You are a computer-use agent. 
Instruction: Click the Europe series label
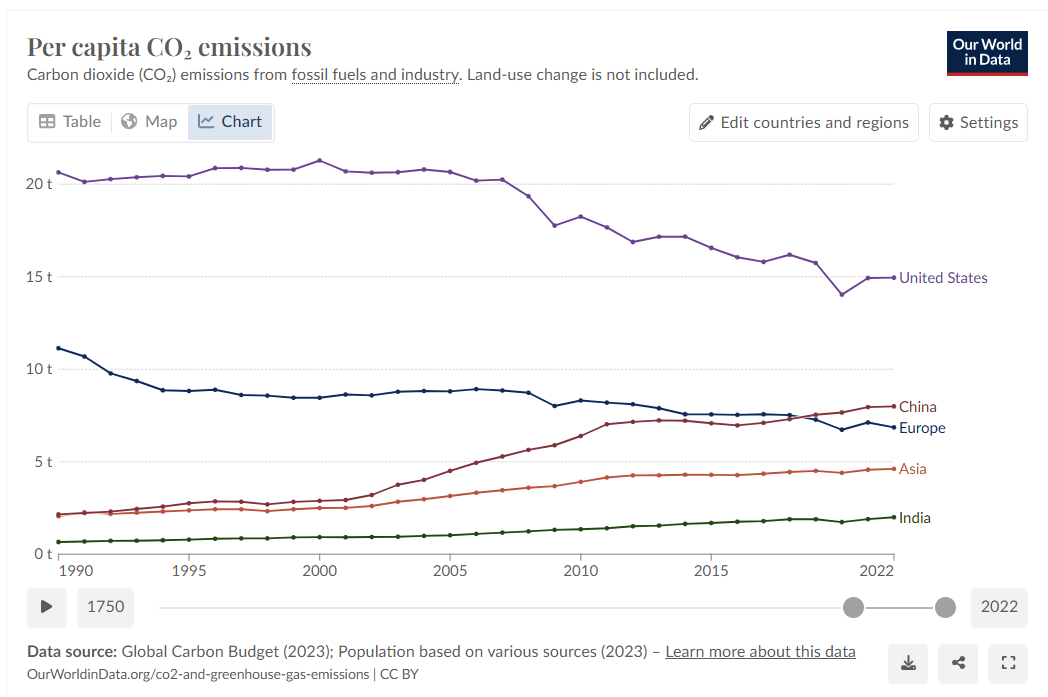921,428
